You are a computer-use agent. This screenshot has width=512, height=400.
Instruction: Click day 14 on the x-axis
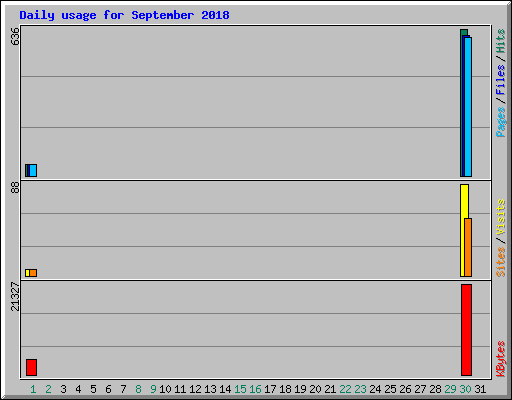point(225,389)
